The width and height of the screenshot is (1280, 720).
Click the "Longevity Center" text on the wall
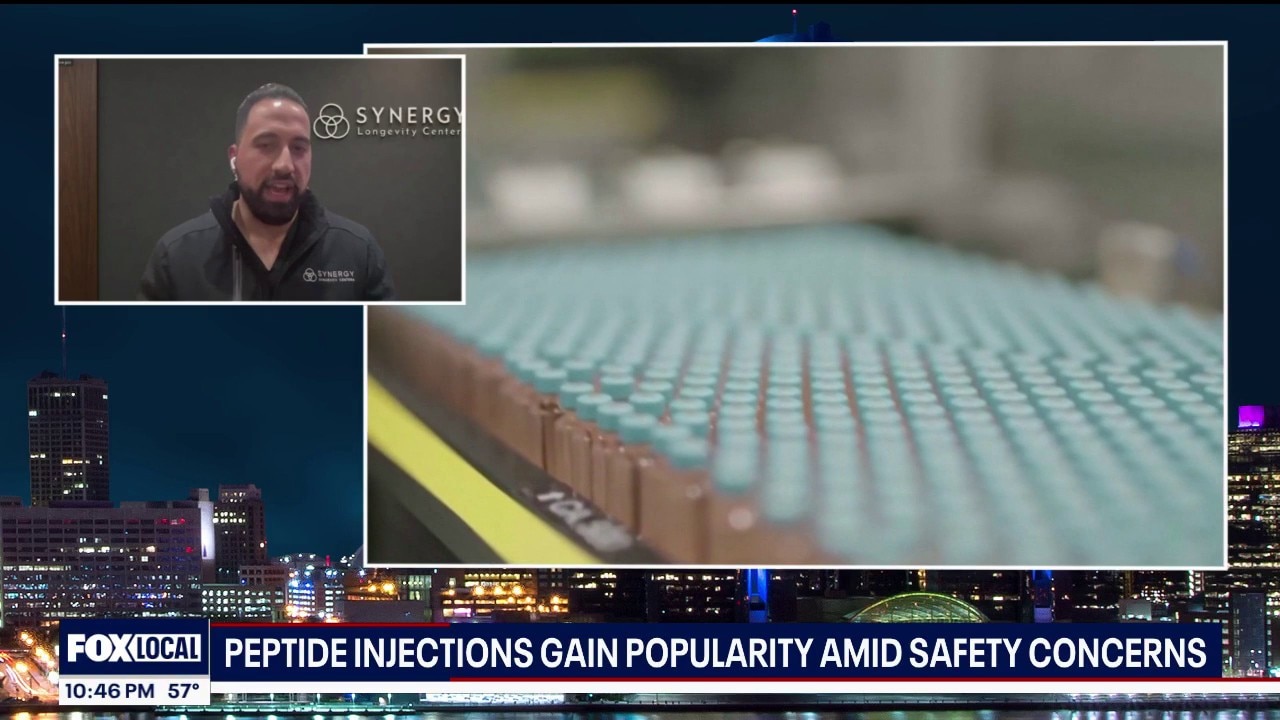[x=410, y=132]
